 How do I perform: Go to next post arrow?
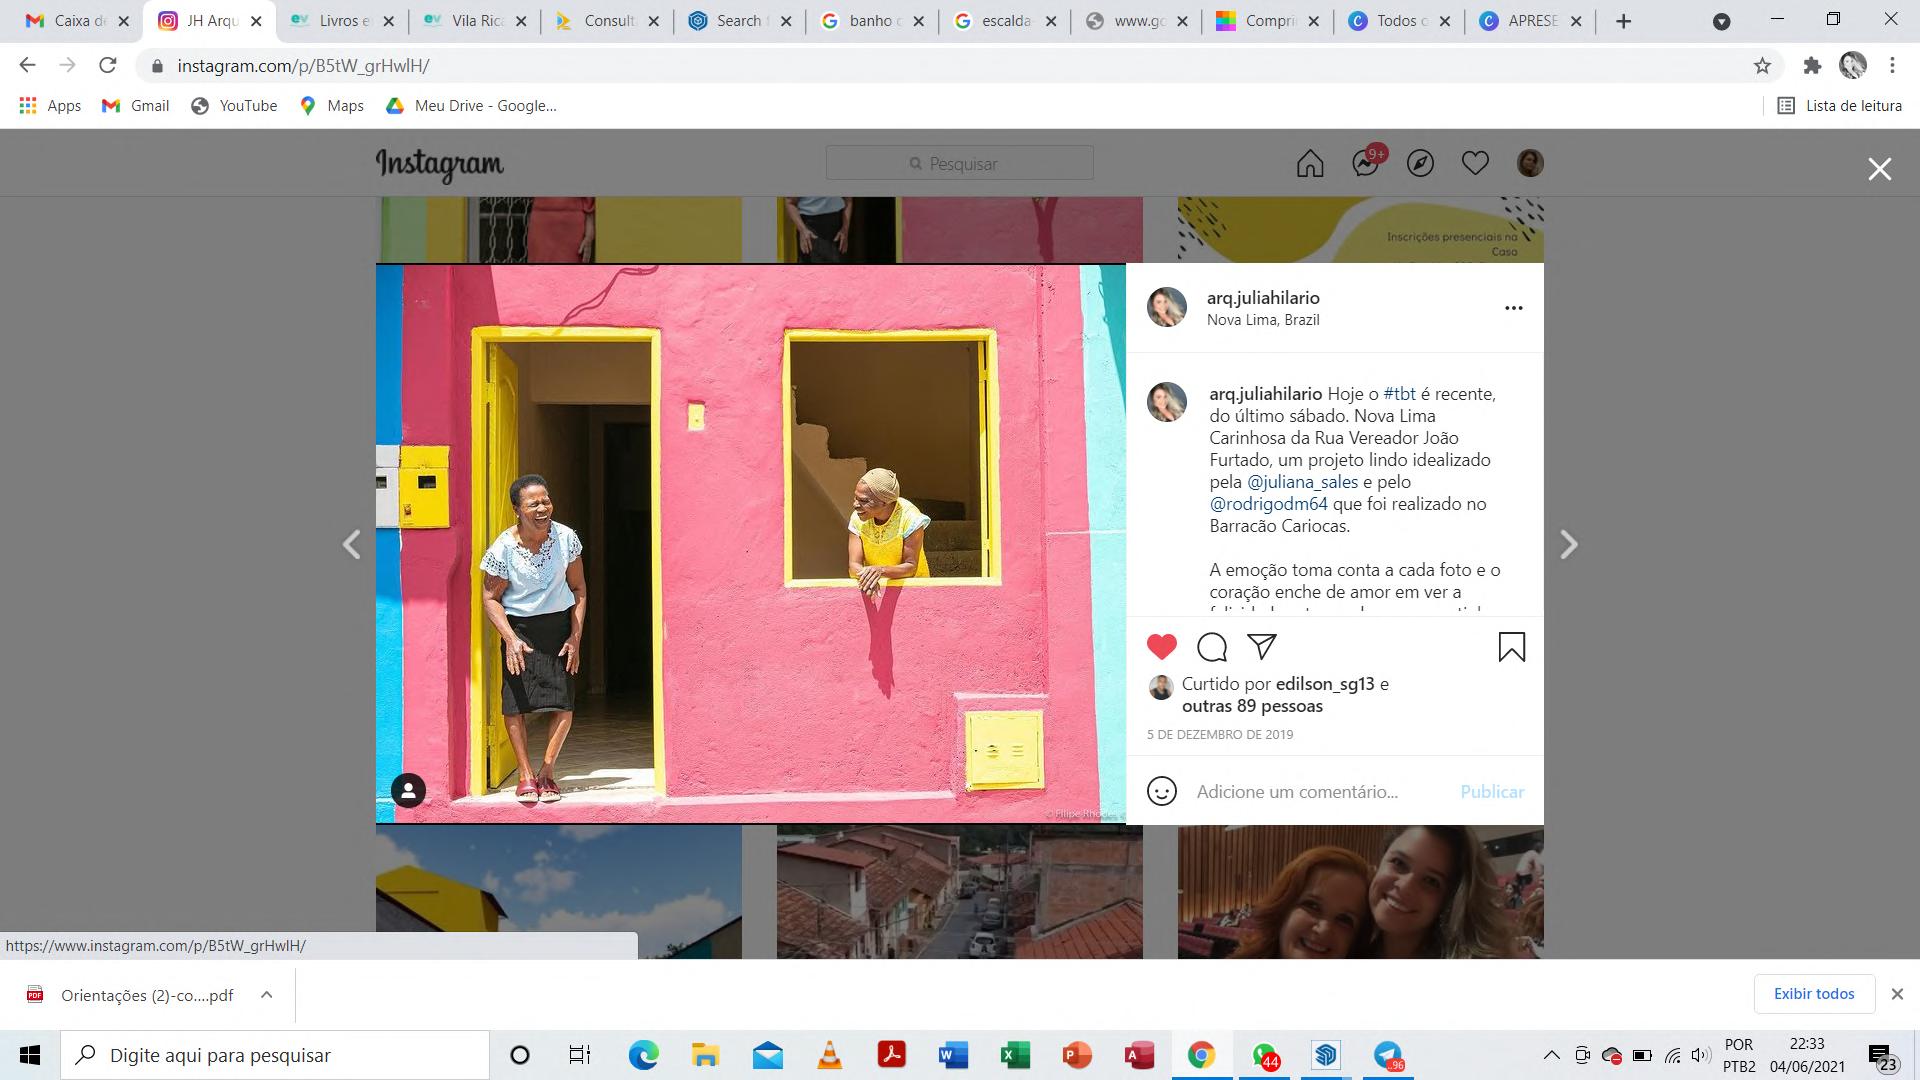click(x=1568, y=544)
